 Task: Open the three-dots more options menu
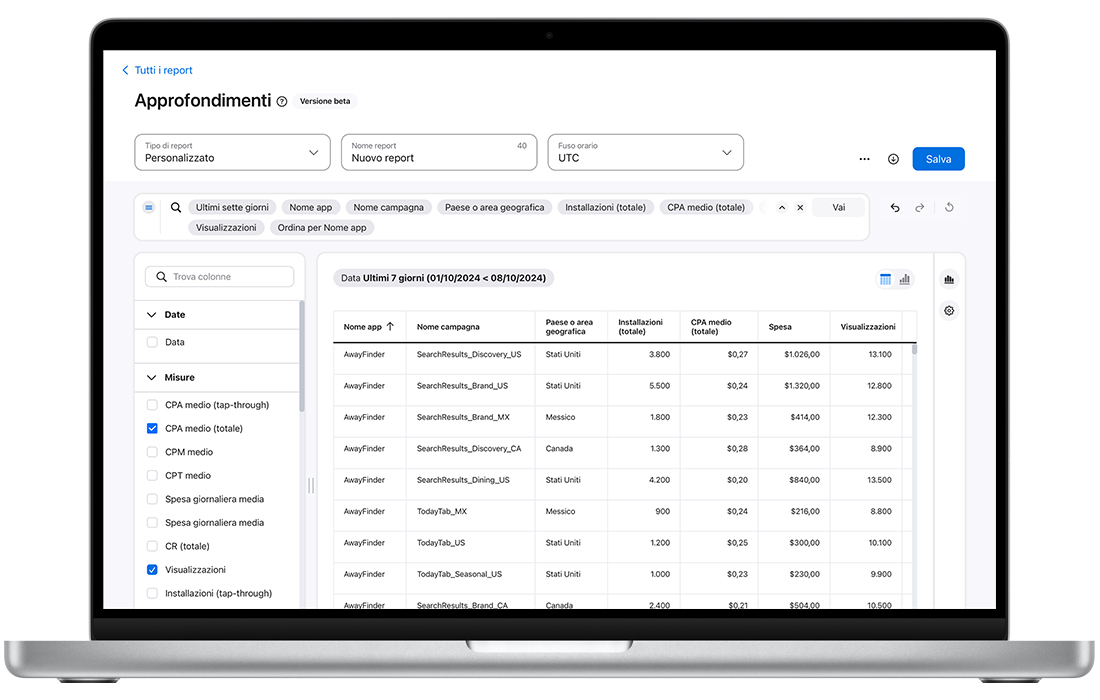[864, 159]
